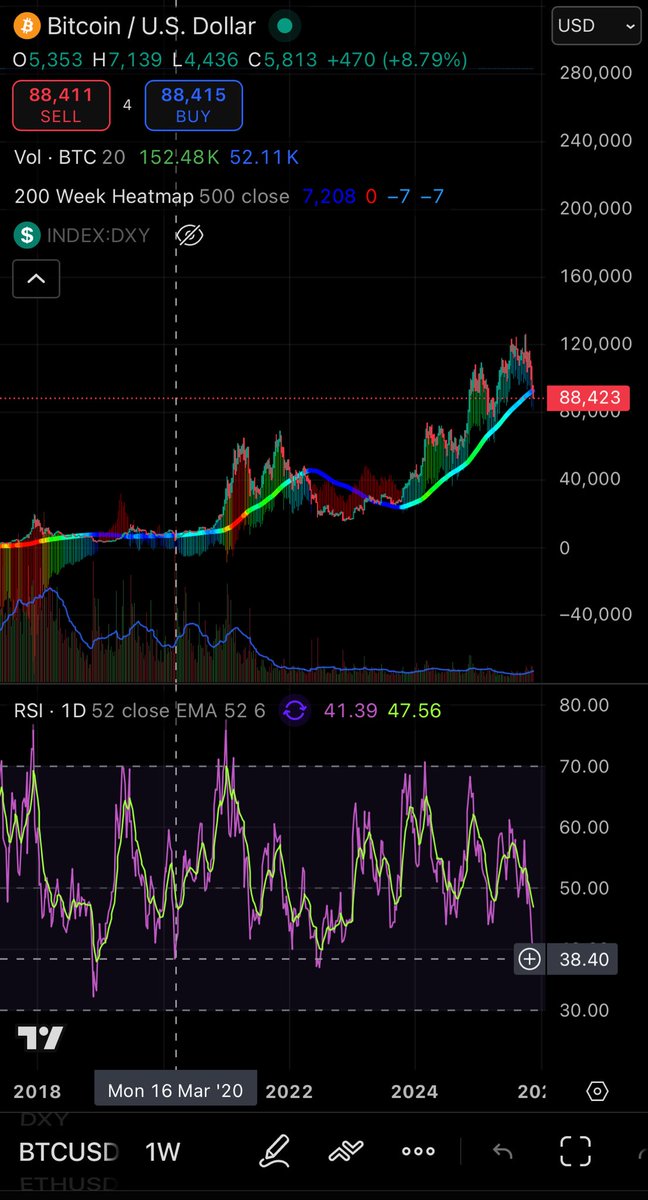Click the 152.48K volume value
The image size is (648, 1200).
[x=179, y=157]
